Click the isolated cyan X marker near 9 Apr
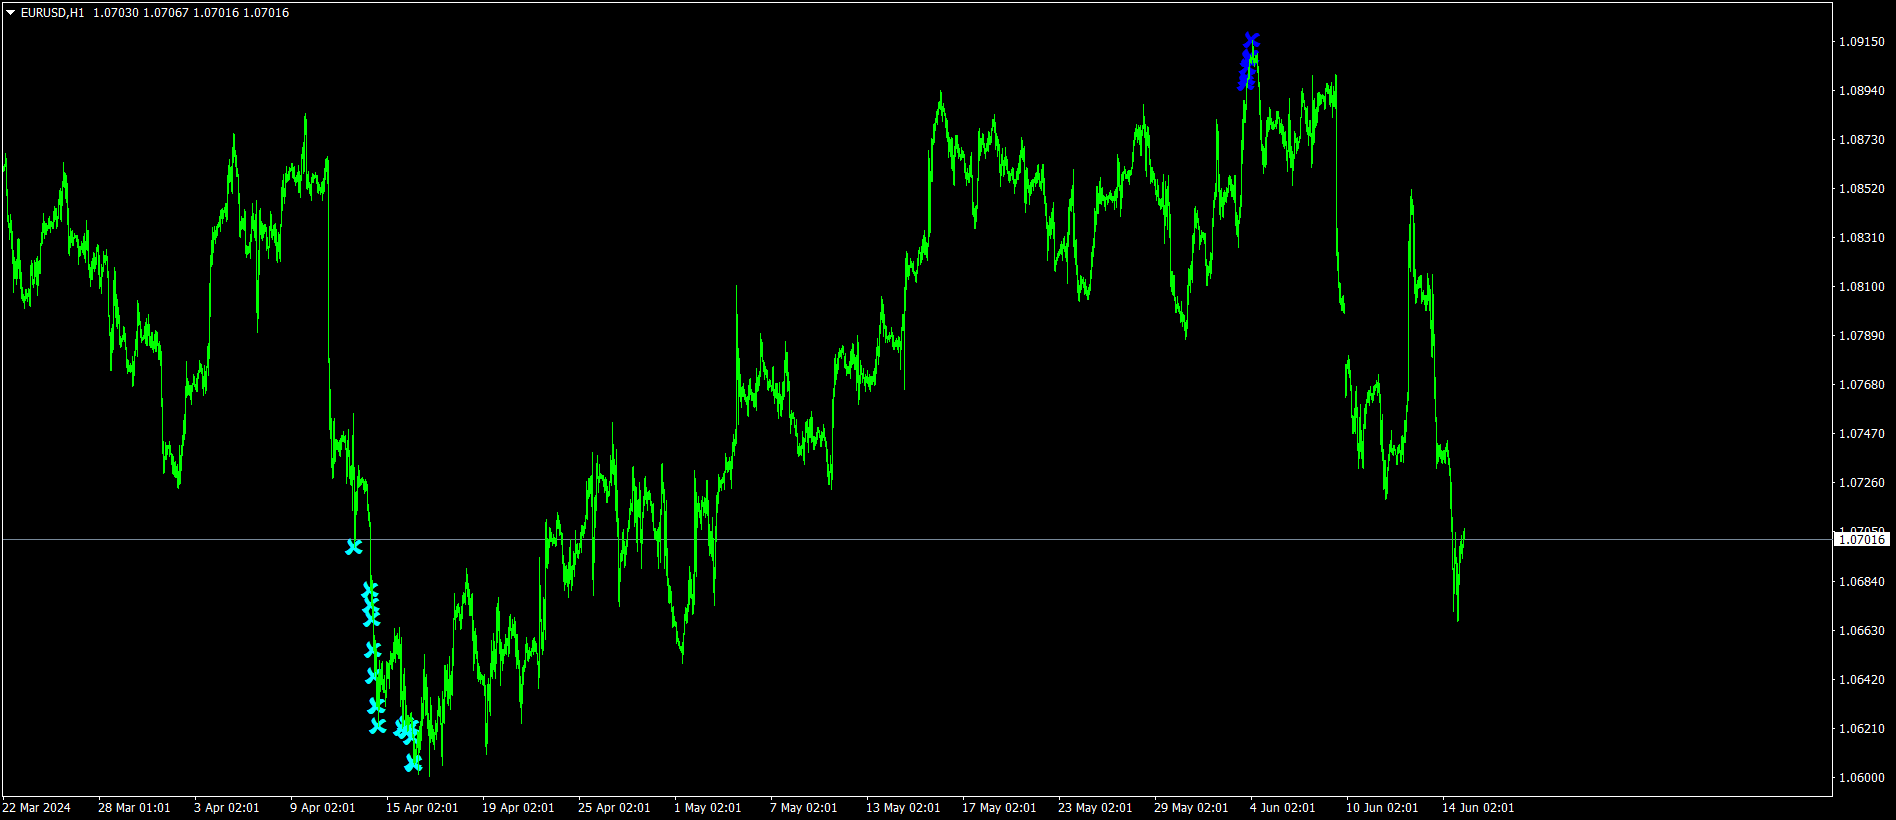The width and height of the screenshot is (1896, 820). [x=353, y=547]
